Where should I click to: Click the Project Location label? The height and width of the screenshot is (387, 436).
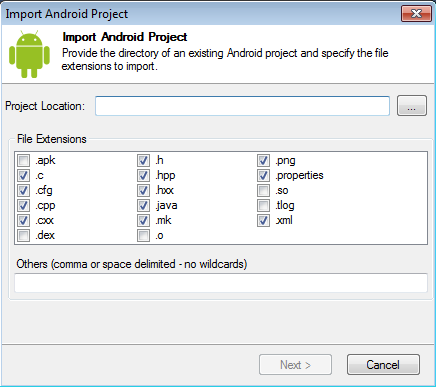[x=45, y=106]
